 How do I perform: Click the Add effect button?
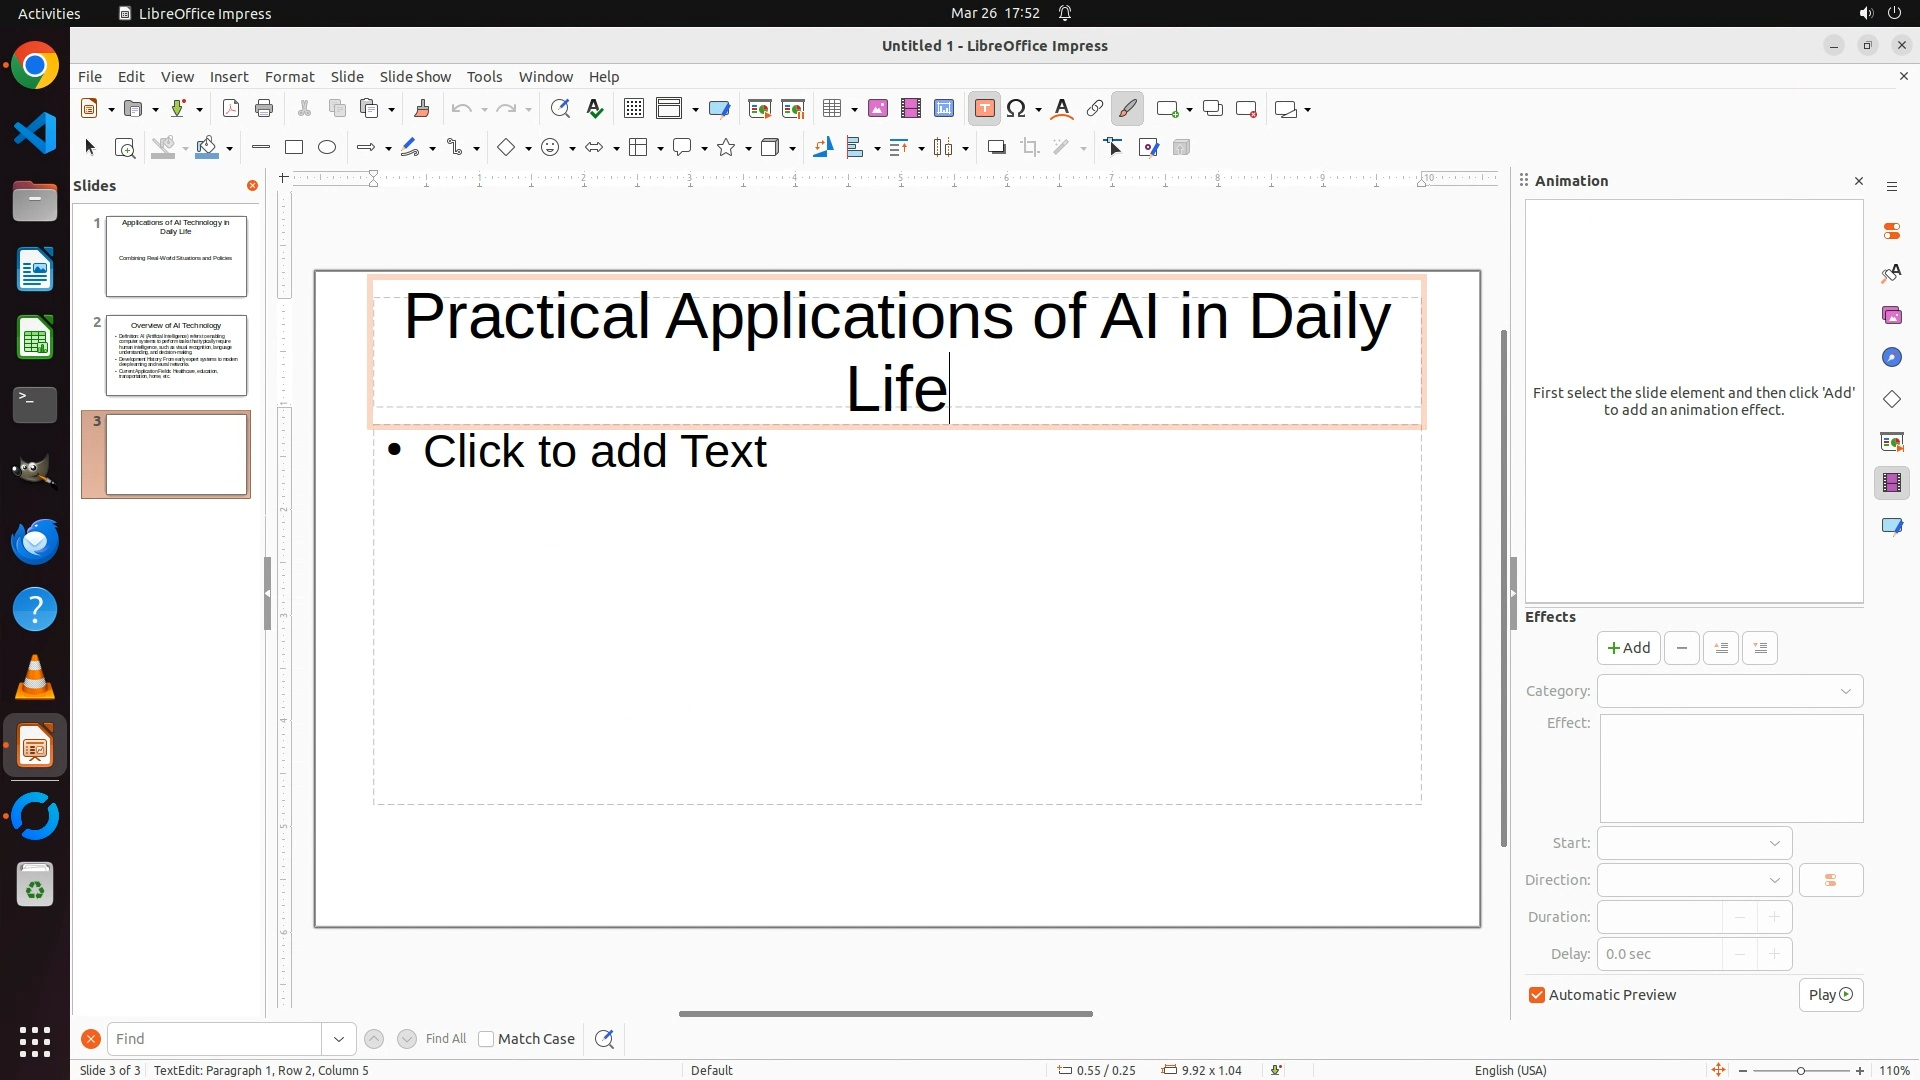[1628, 648]
